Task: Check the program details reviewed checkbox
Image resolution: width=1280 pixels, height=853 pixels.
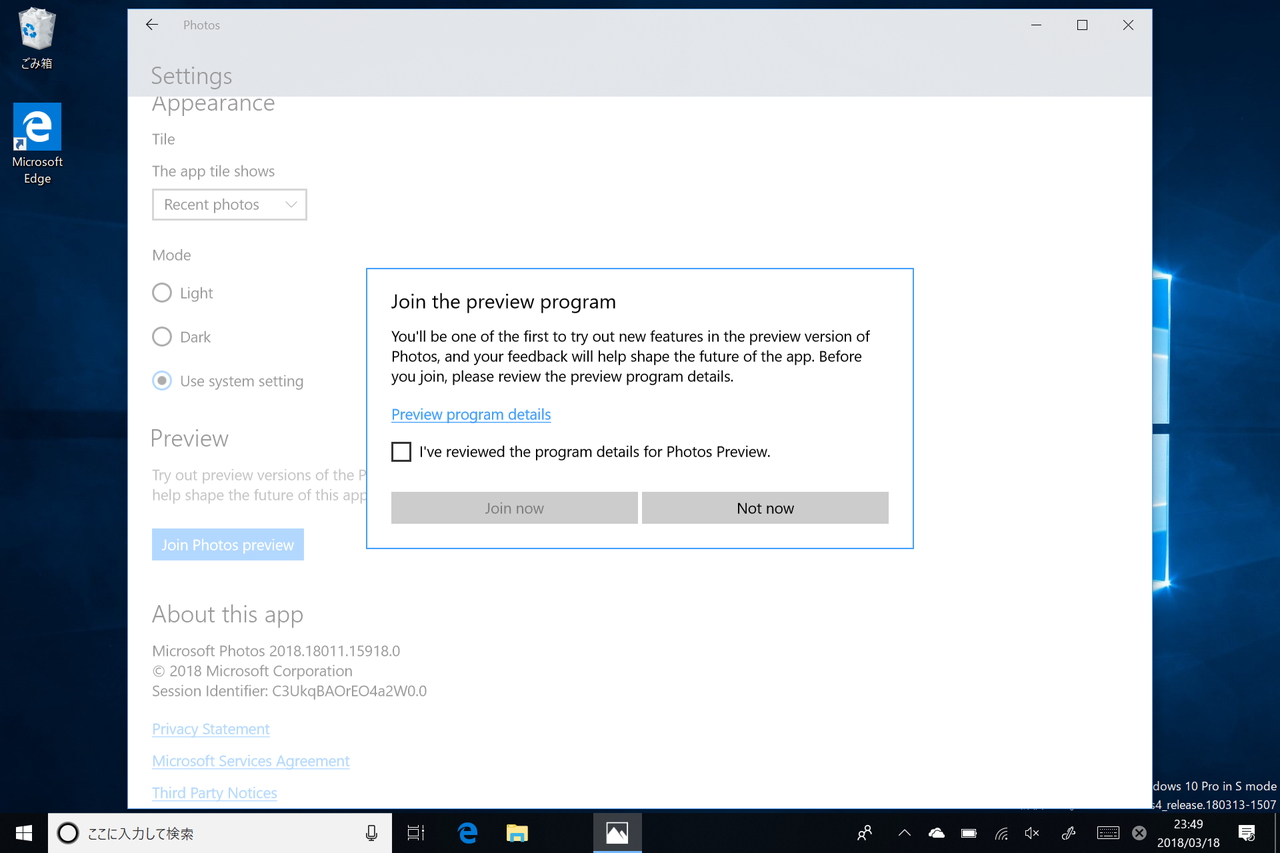Action: click(401, 452)
